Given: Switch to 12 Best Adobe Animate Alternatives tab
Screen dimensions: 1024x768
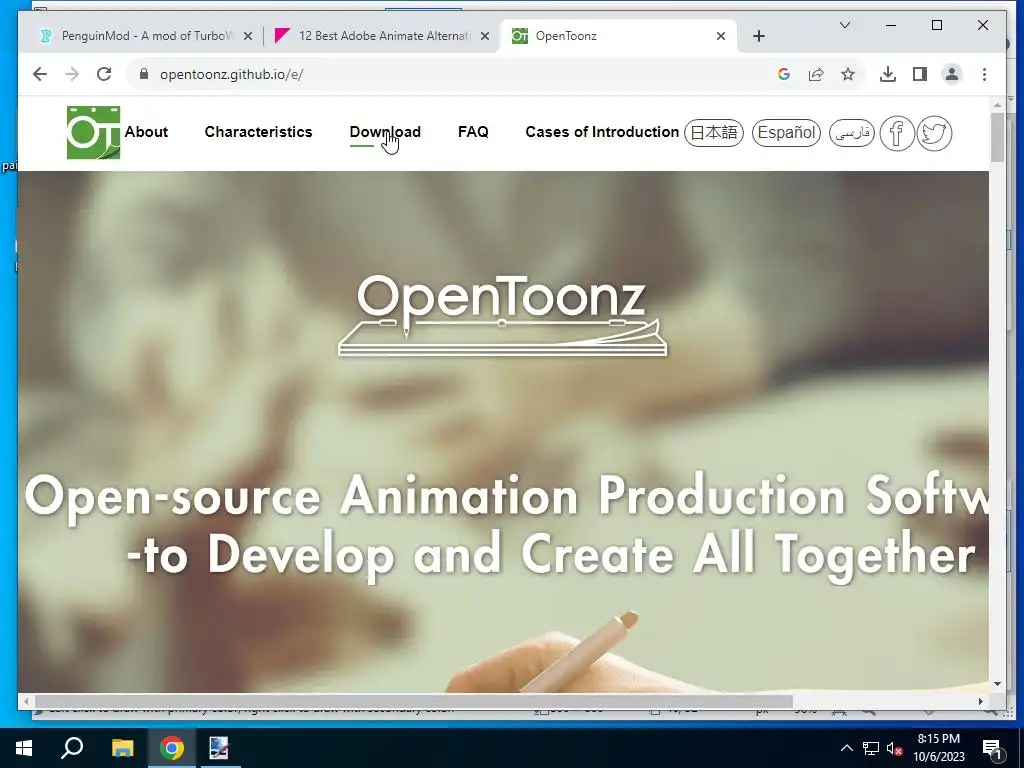Looking at the screenshot, I should [x=384, y=36].
